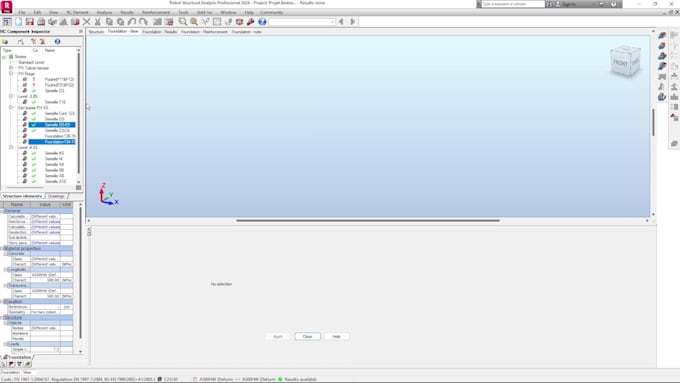The width and height of the screenshot is (680, 383).
Task: Click the layout selection icon at toolbar start
Action: 7,22
